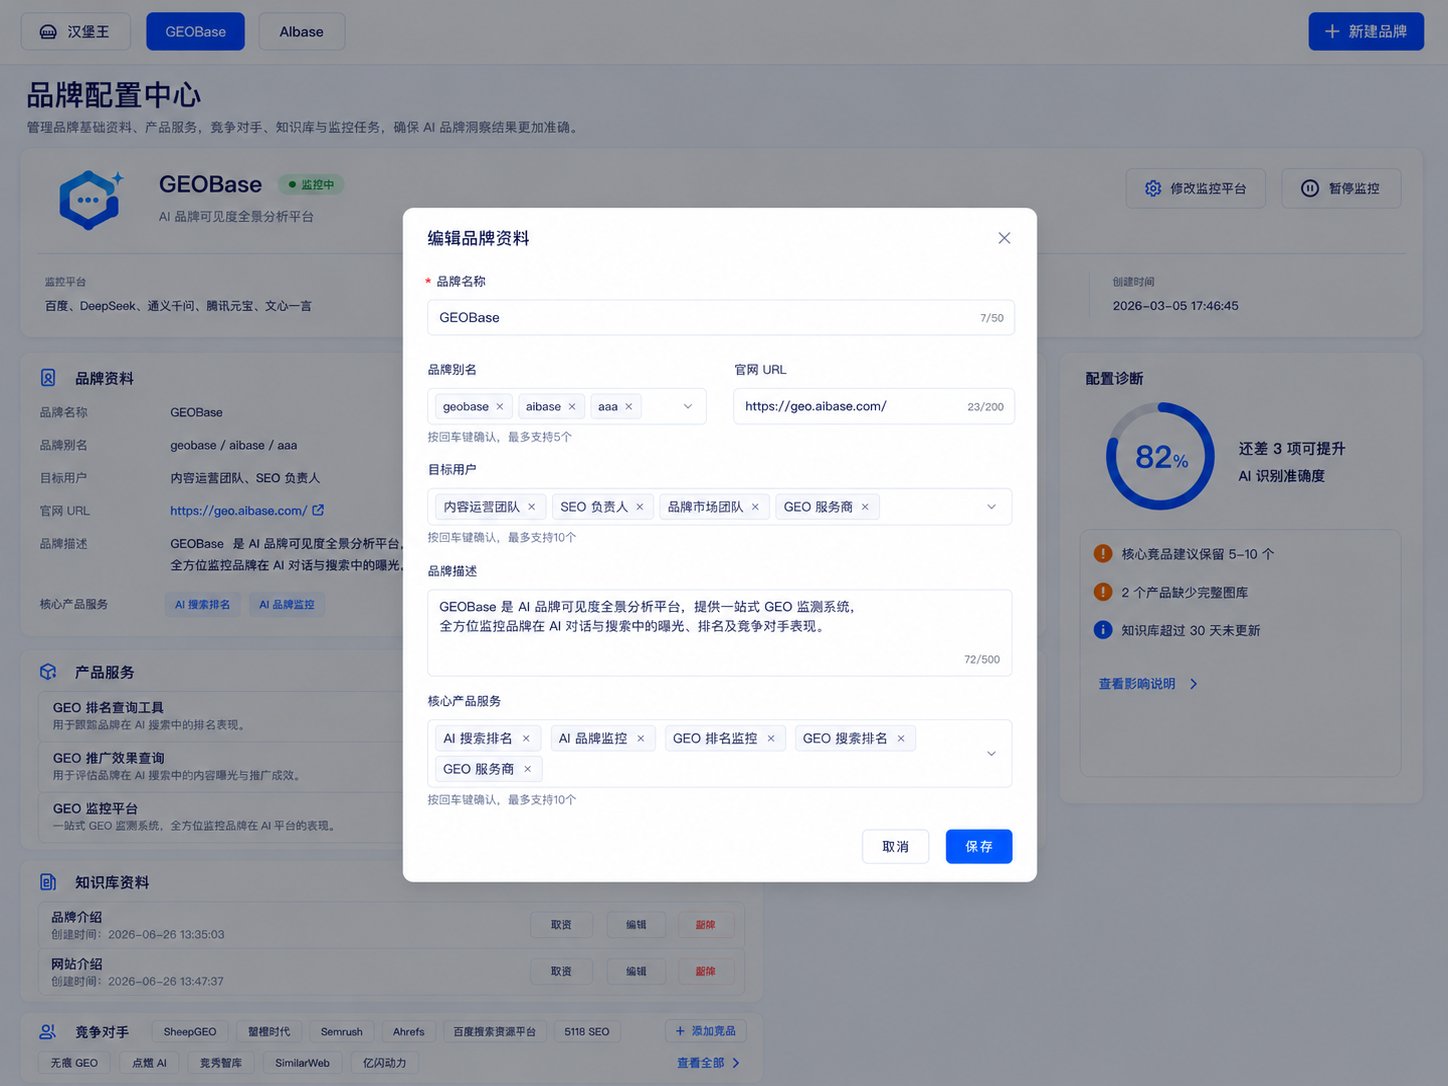Click the 品牌描述 text area
This screenshot has width=1448, height=1086.
(720, 633)
